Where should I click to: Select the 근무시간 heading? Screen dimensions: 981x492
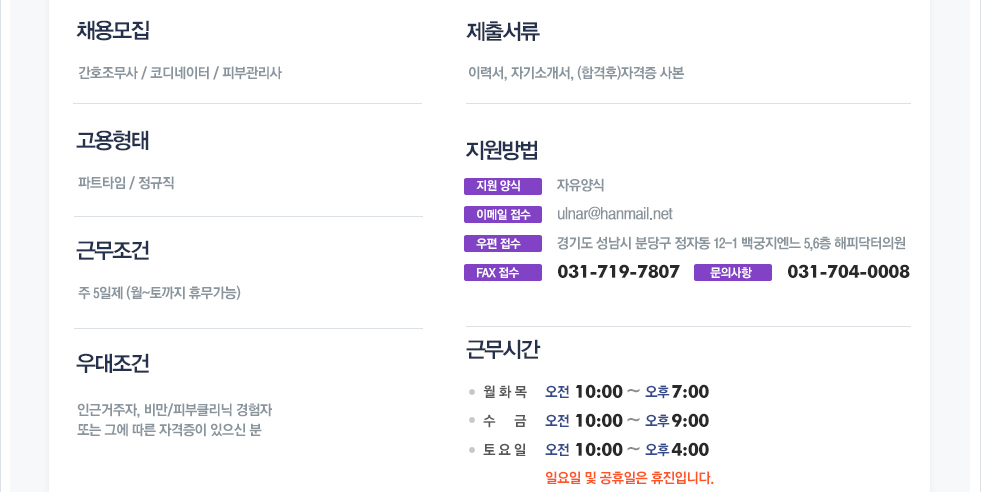pyautogui.click(x=502, y=349)
